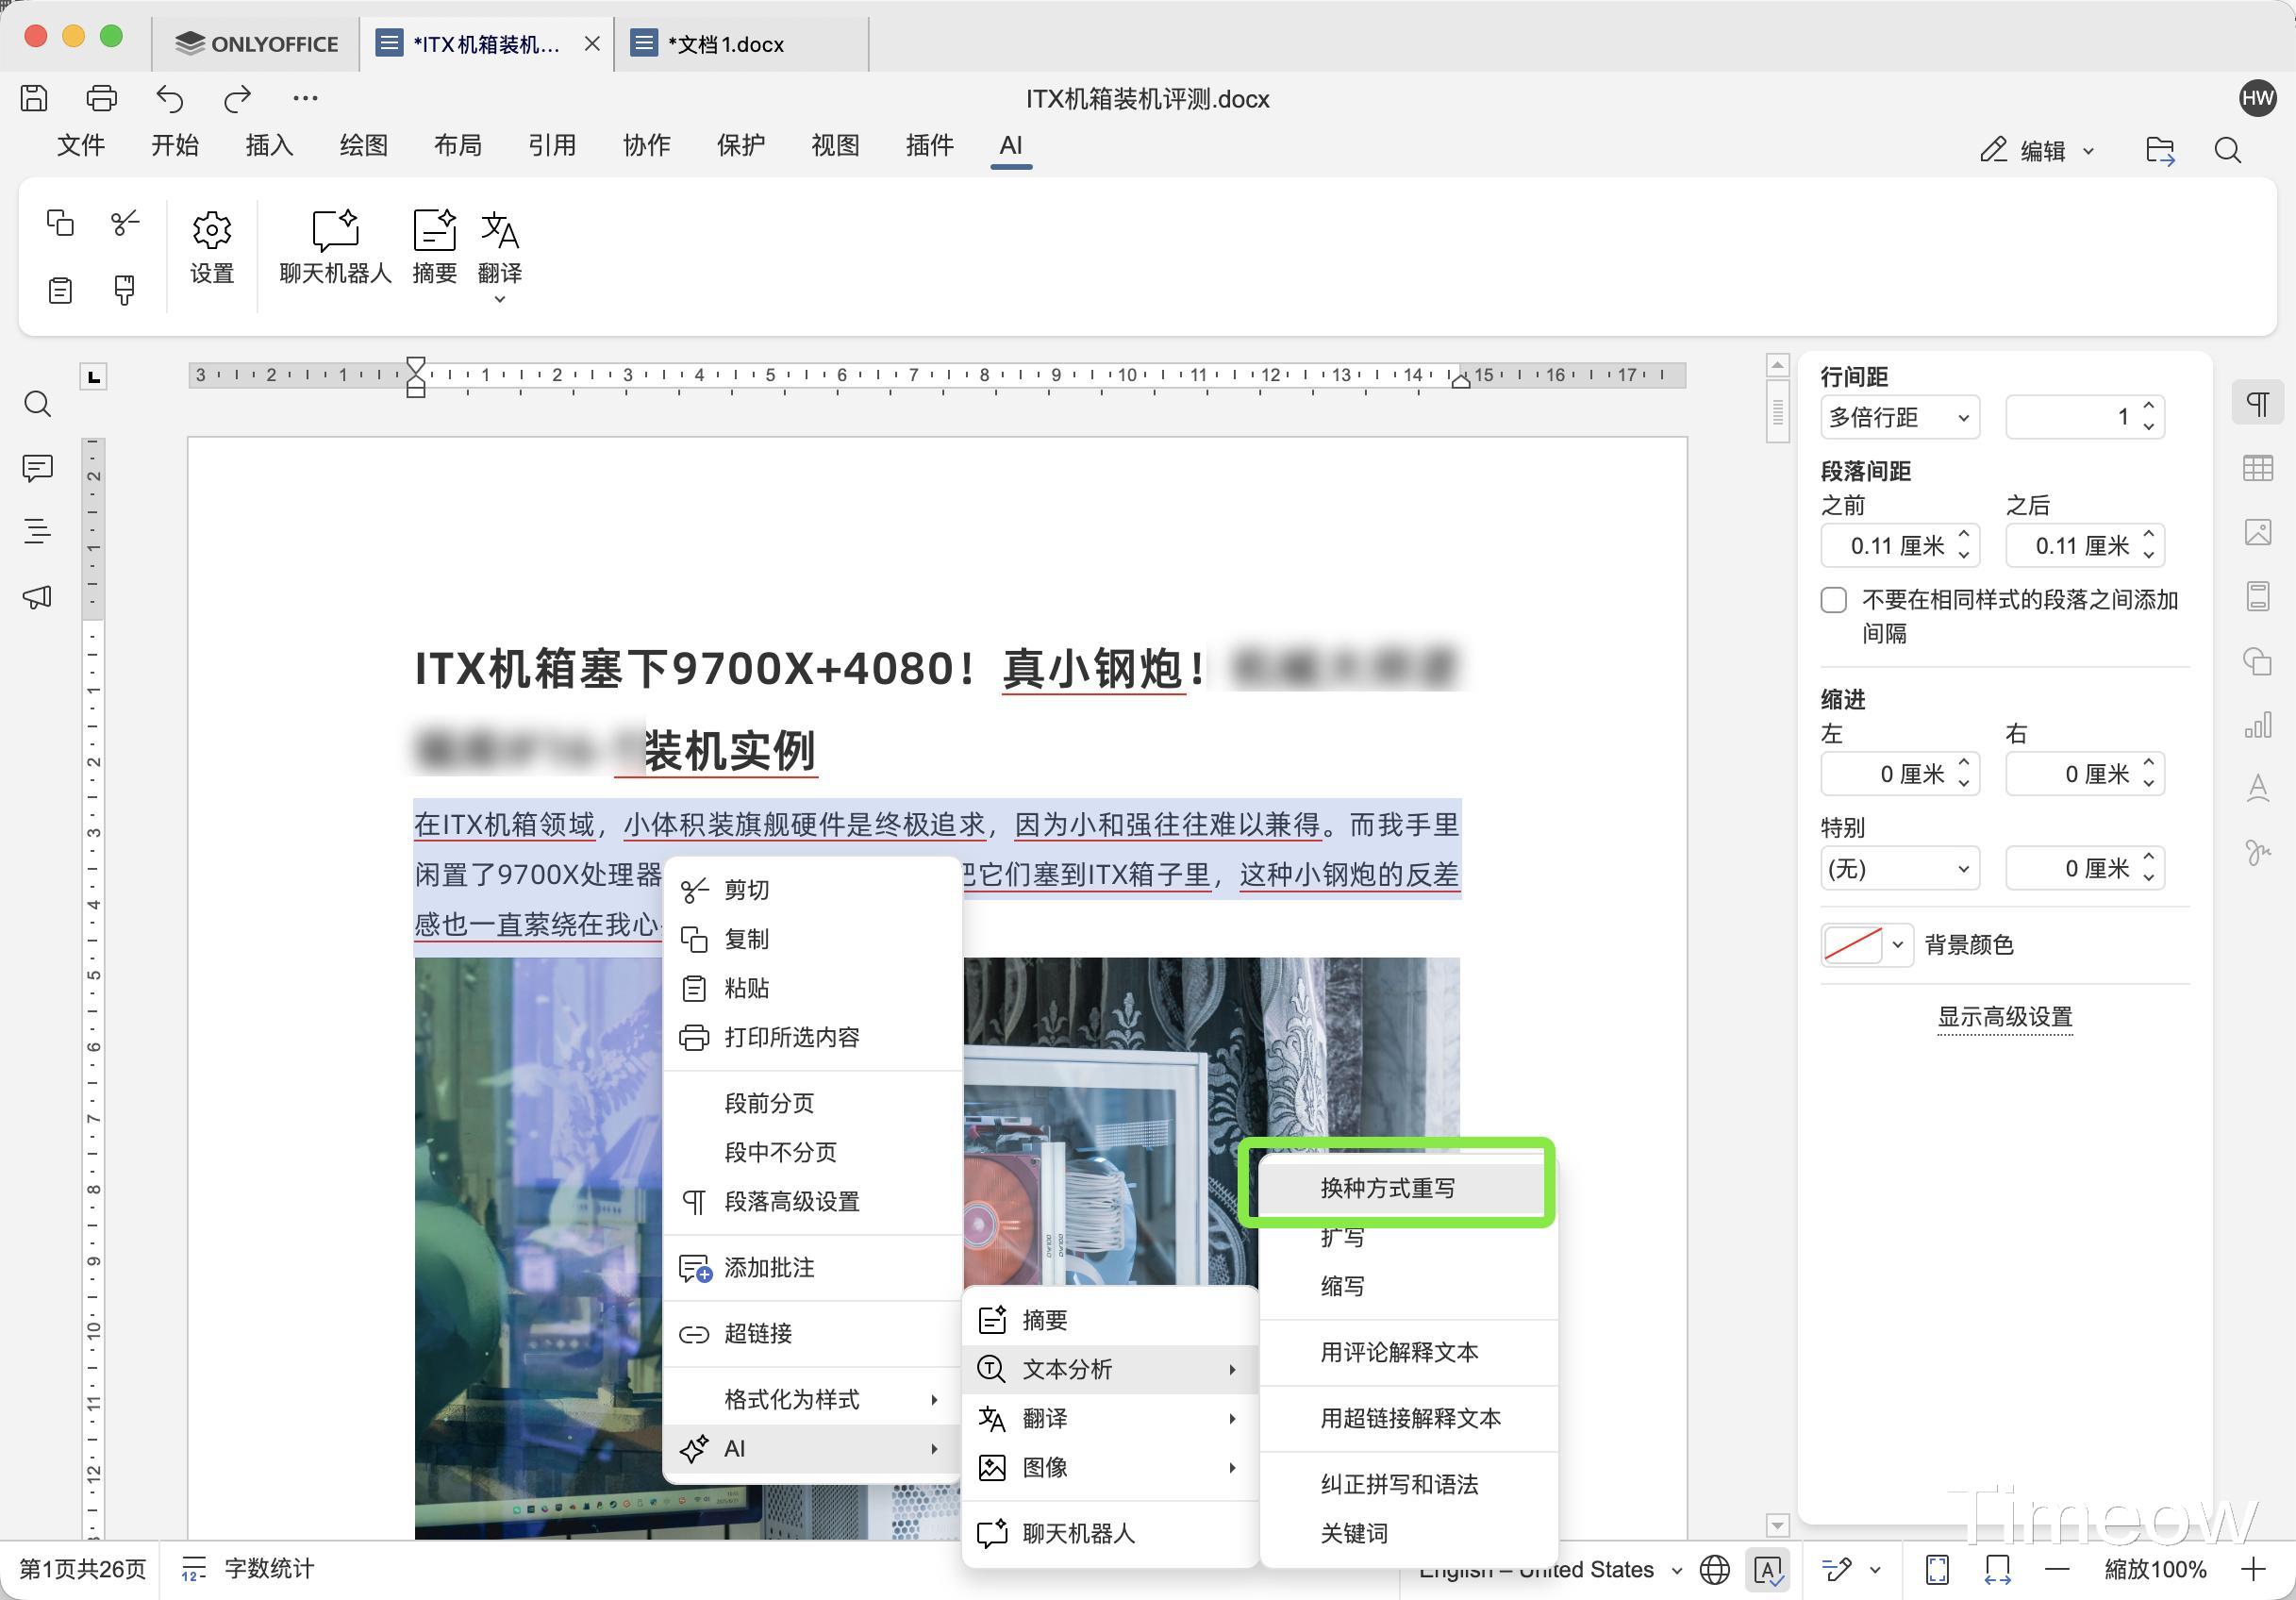
Task: Open the 多倍行距 line spacing dropdown
Action: [1898, 418]
